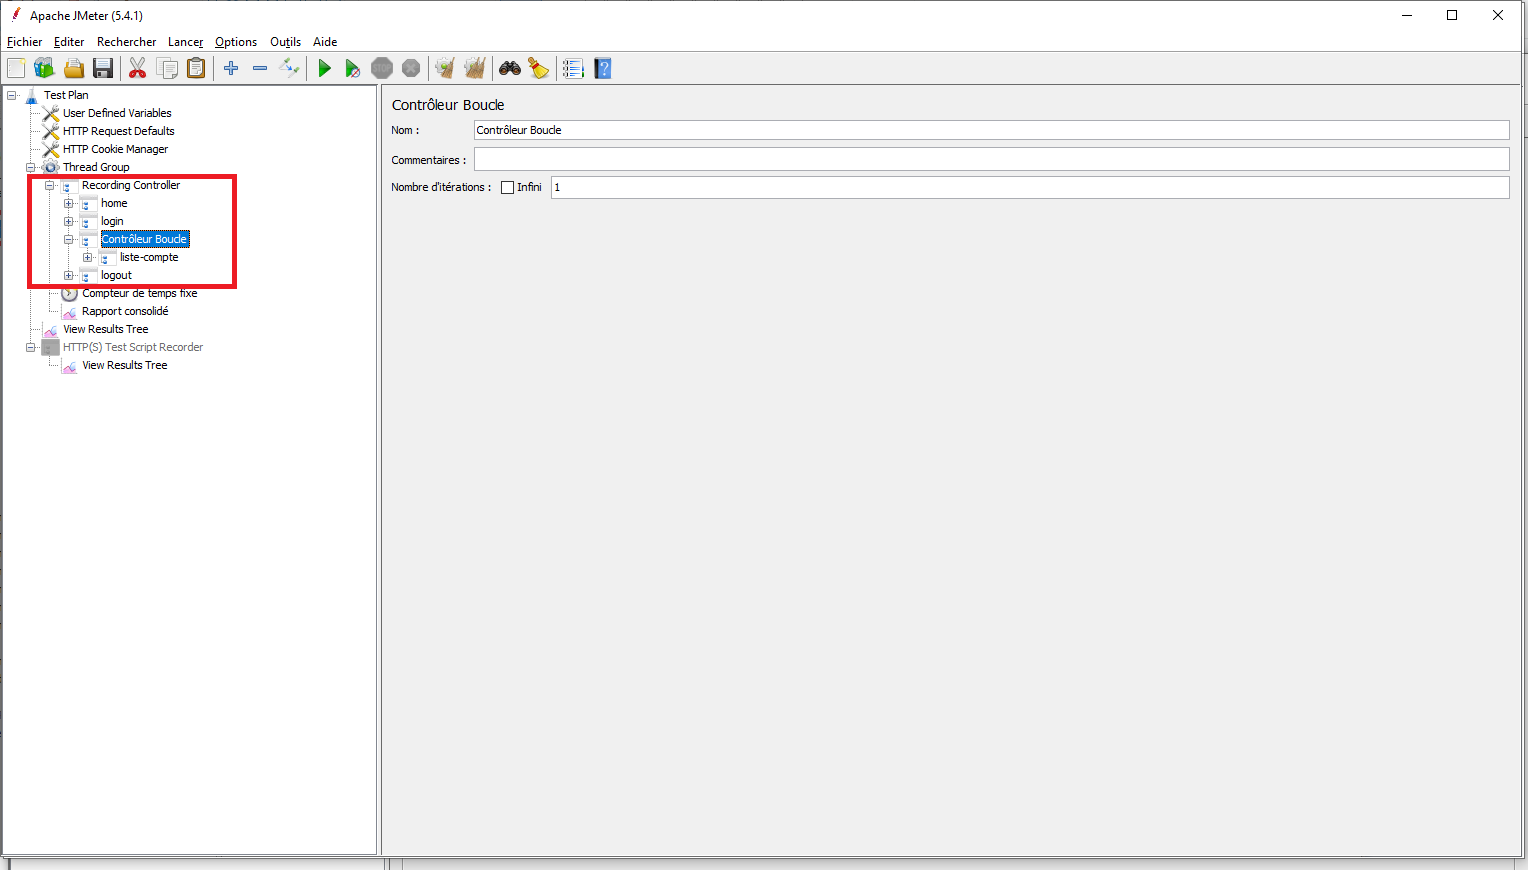Viewport: 1528px width, 870px height.
Task: Select HTTP Cookie Manager element
Action: click(x=115, y=149)
